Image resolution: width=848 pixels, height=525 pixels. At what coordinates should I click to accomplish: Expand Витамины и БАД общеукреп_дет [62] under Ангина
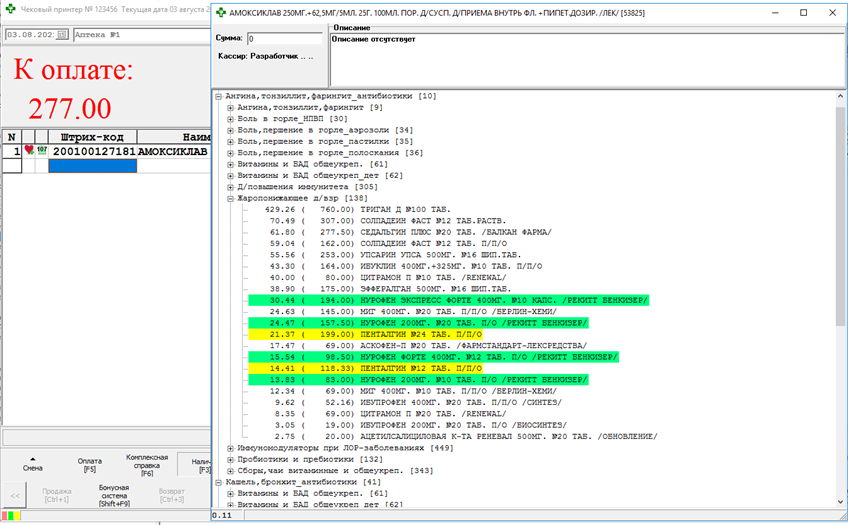(x=230, y=176)
